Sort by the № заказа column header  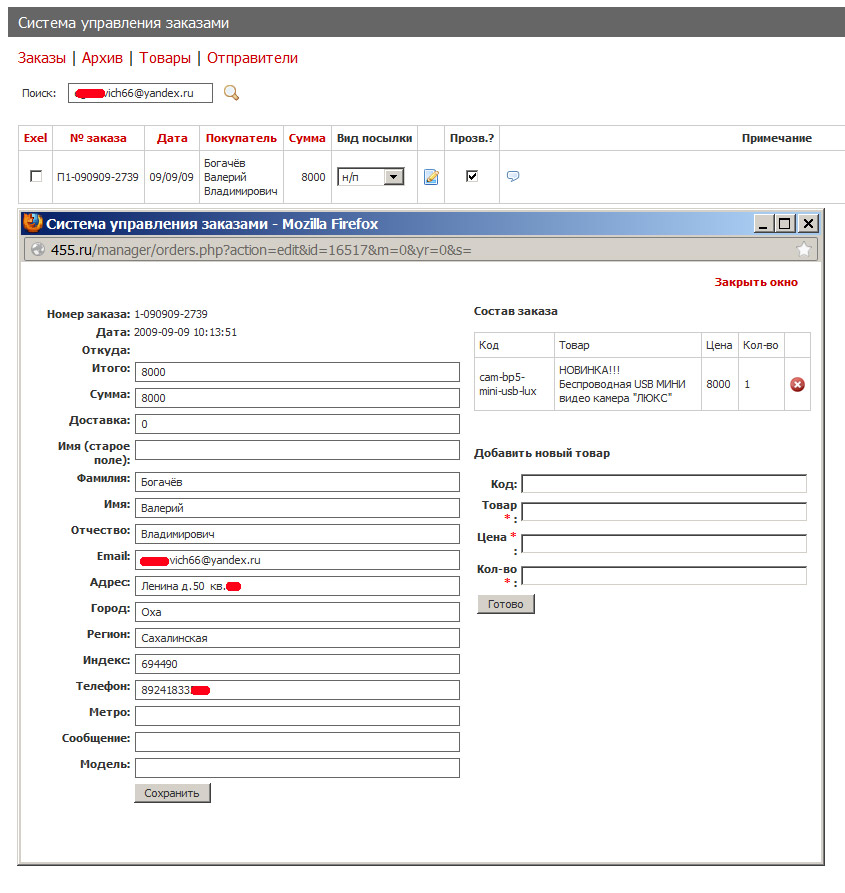[x=98, y=138]
